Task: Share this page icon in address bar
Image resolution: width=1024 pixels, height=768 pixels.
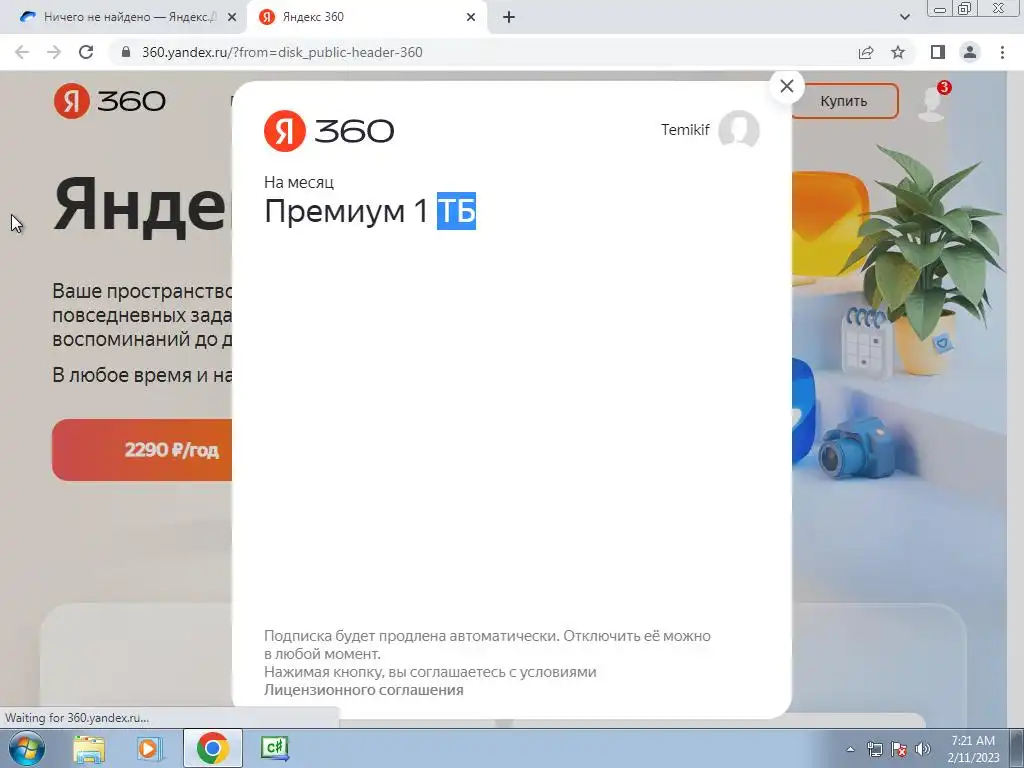Action: pyautogui.click(x=866, y=52)
